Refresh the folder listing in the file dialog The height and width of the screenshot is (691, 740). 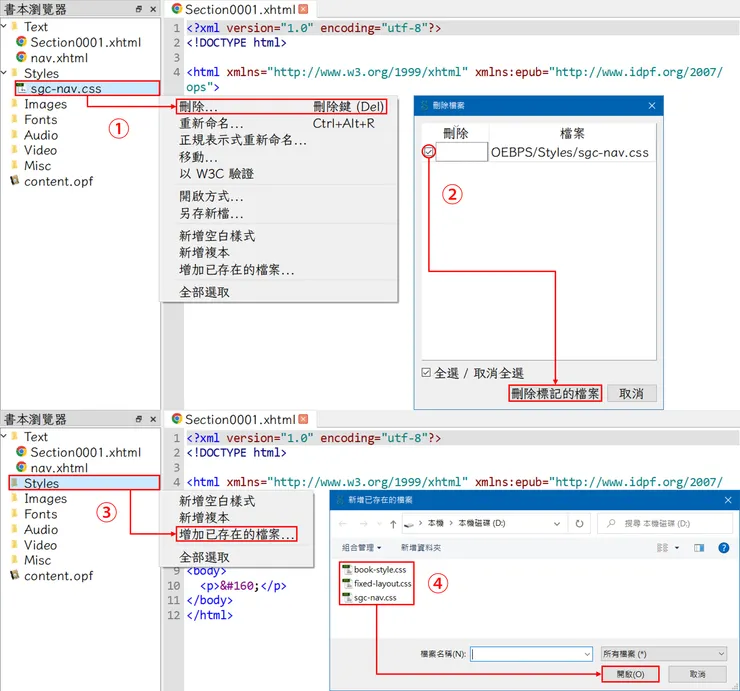[x=579, y=523]
